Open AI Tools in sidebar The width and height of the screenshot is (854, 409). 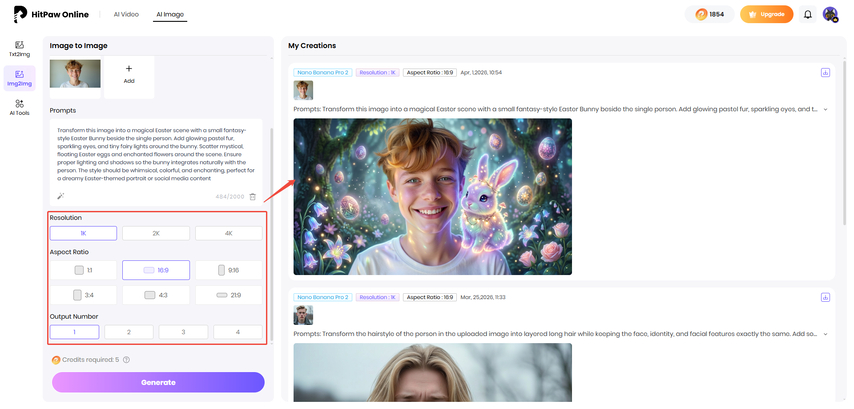click(x=19, y=107)
